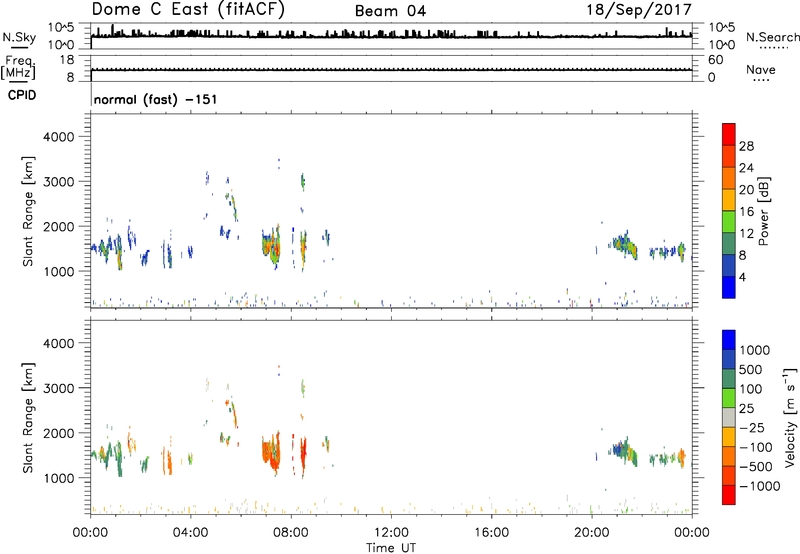This screenshot has width=800, height=554.
Task: Click the velocity colorbar tick label '1000'
Action: [755, 350]
